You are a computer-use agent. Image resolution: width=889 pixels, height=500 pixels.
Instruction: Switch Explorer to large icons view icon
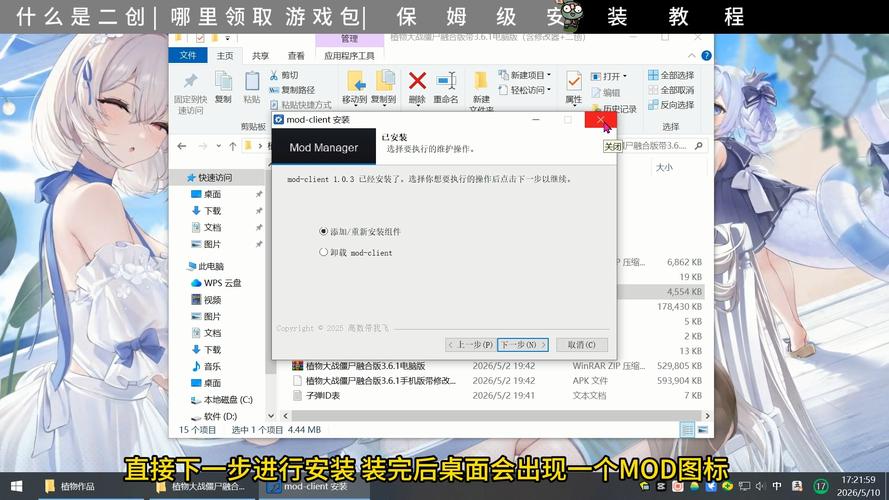[702, 430]
